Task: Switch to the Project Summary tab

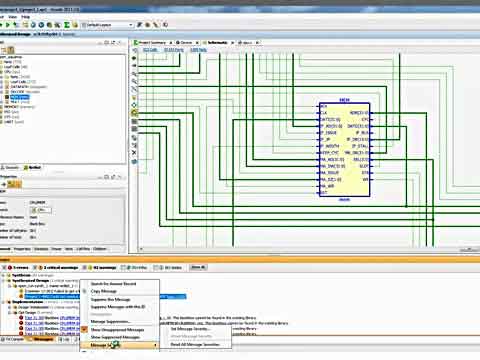Action: coord(152,43)
